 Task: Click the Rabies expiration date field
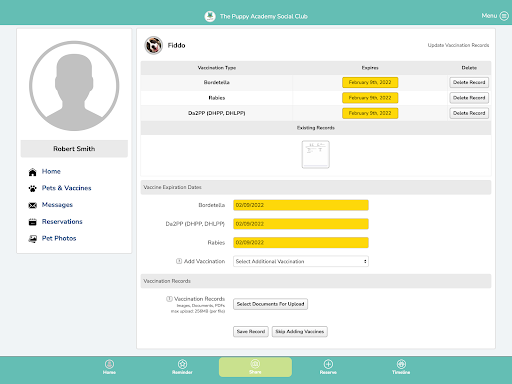(301, 243)
